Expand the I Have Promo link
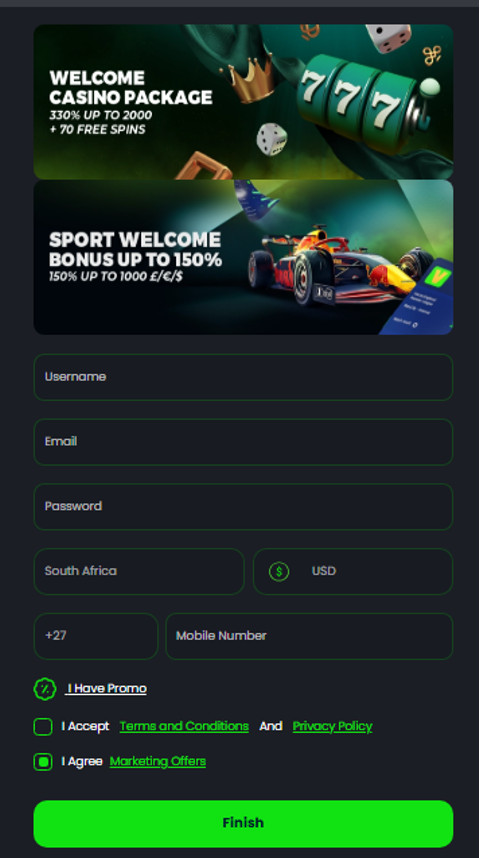The image size is (480, 858). tap(106, 688)
